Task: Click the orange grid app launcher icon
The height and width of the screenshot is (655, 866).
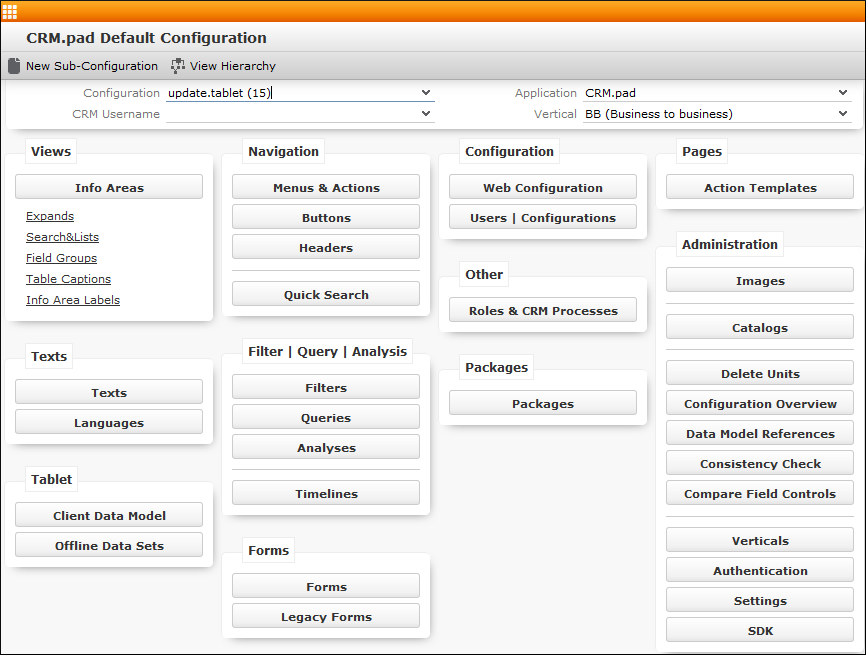Action: point(10,11)
